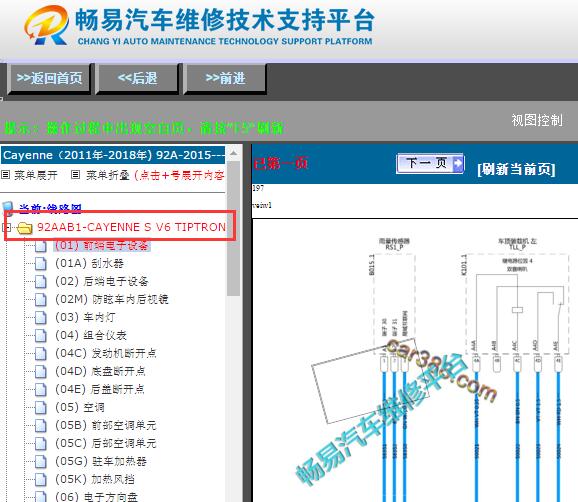Click page icon beside (01) 前端电子设备
Screen dimensions: 578x502
[41, 246]
